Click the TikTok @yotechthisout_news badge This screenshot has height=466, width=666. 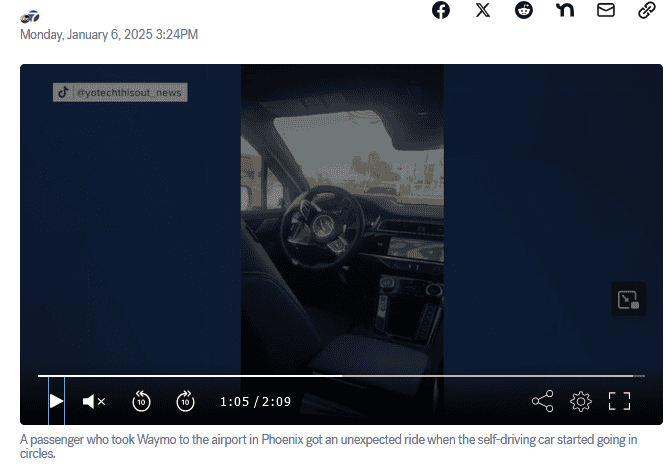120,92
